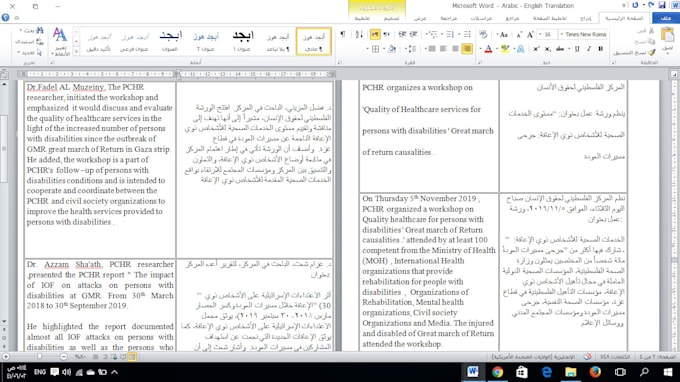Click the Grow Font icon

click(530, 35)
